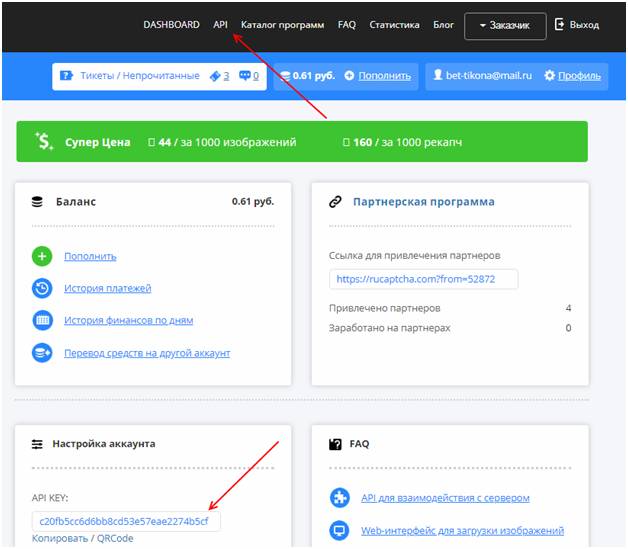Open Web-интерфейс для загрузки изображений

[x=462, y=531]
